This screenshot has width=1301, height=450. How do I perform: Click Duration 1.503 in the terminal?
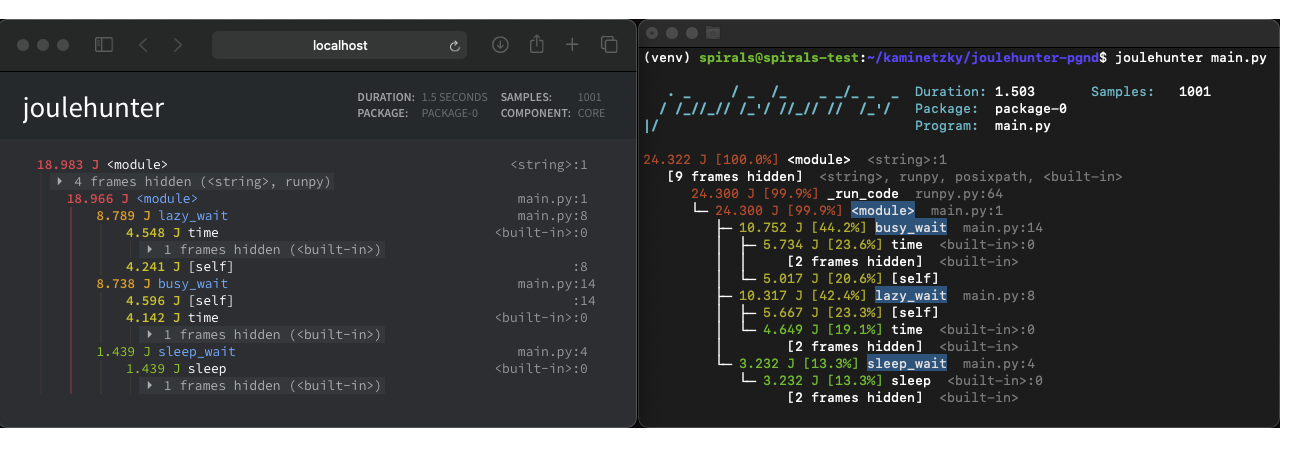(975, 92)
